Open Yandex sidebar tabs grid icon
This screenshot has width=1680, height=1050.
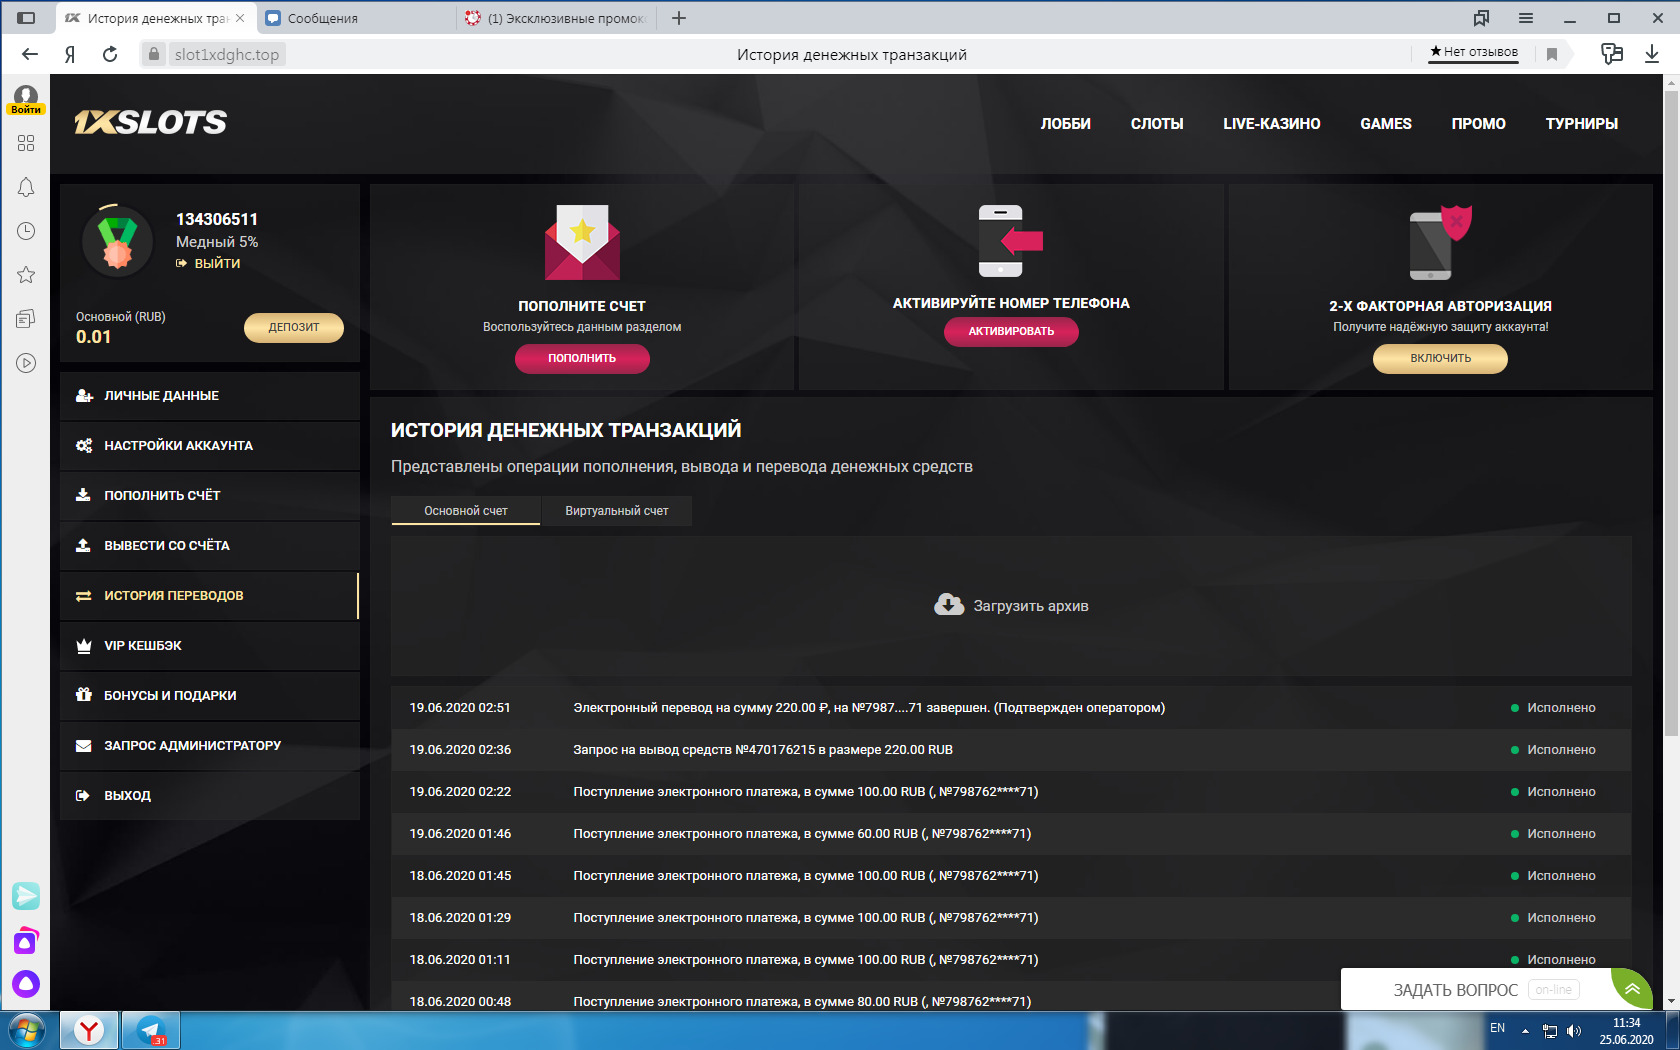coord(26,143)
